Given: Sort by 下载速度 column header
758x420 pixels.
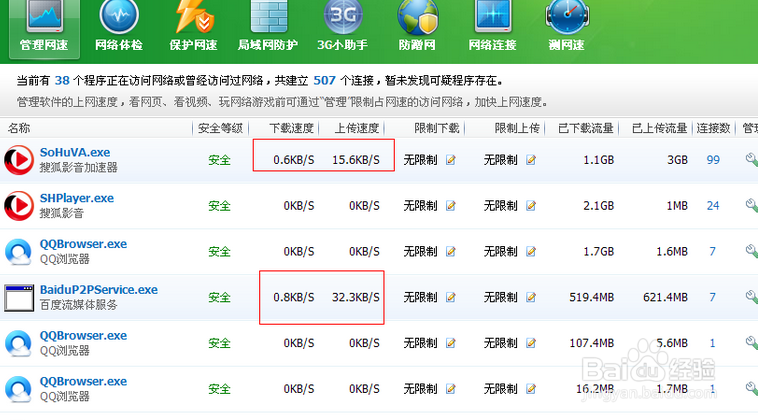Looking at the screenshot, I should [292, 128].
